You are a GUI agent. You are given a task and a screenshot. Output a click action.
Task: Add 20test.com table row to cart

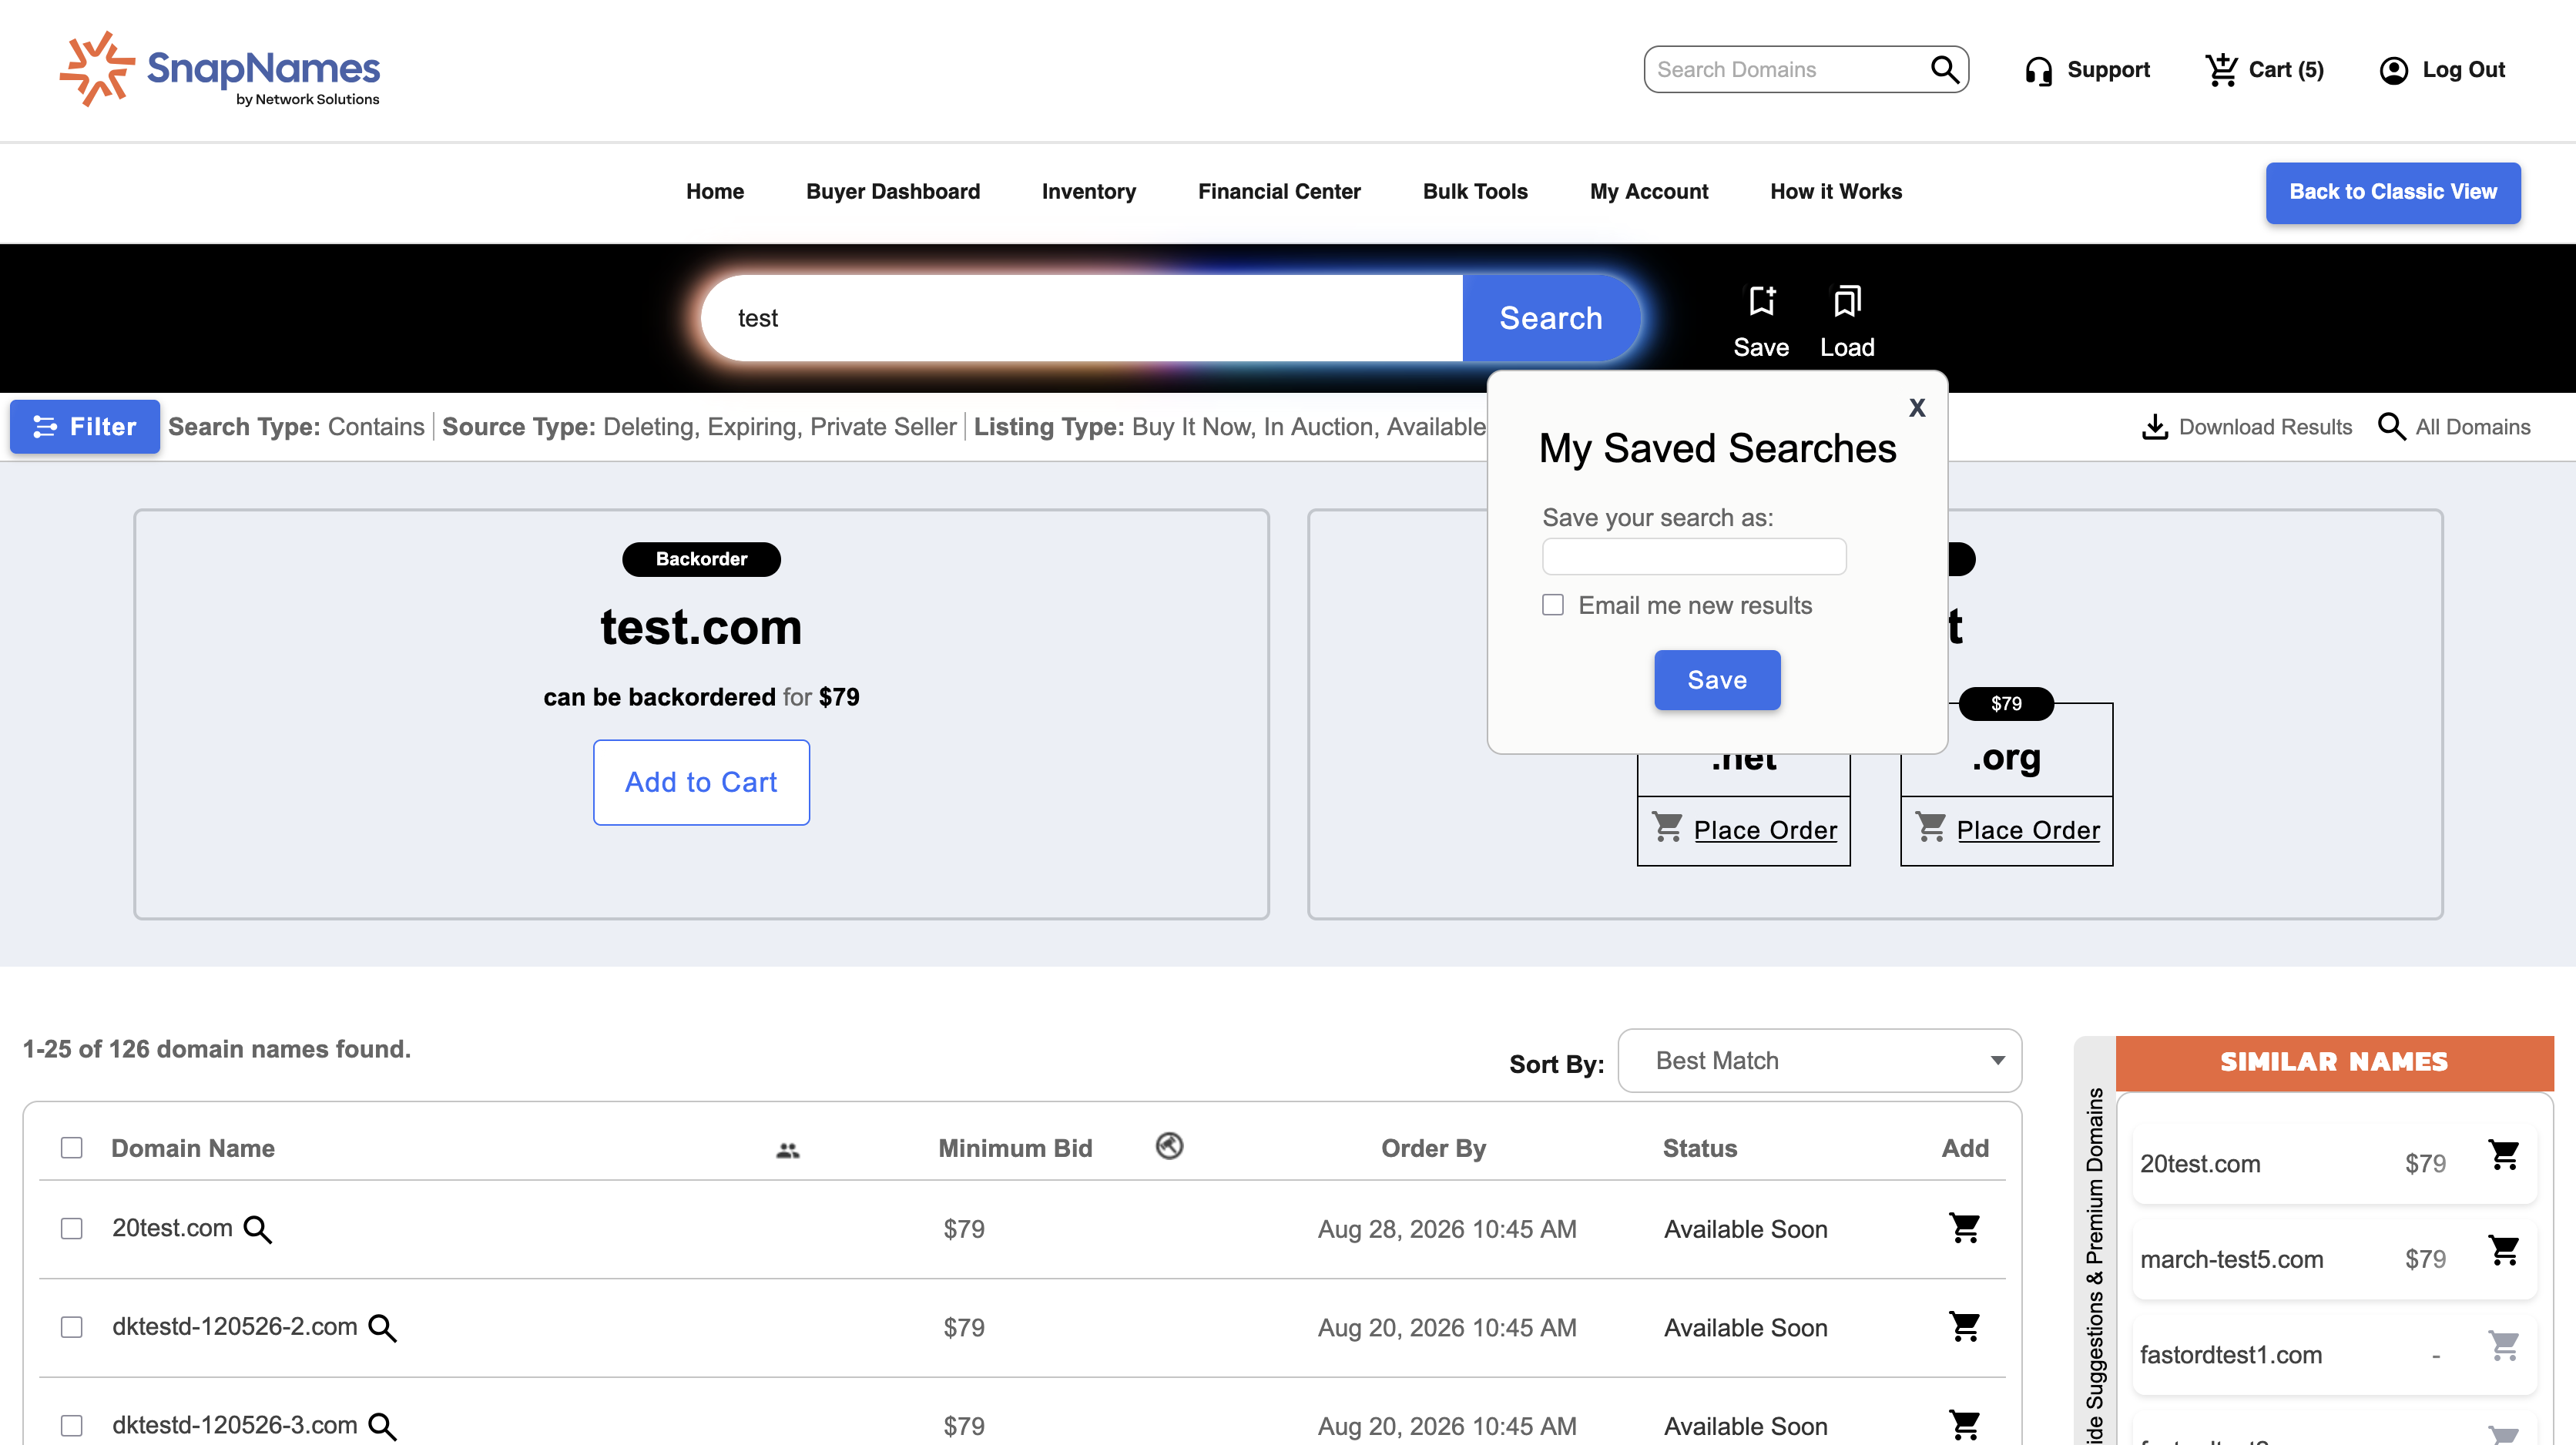coord(1965,1228)
